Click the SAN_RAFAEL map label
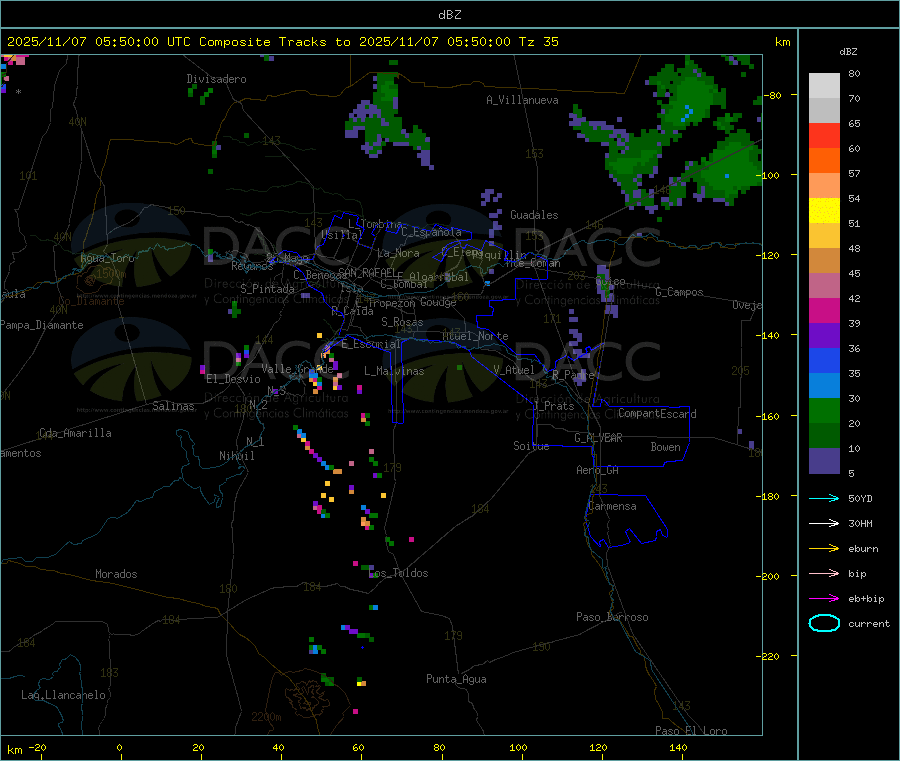900x761 pixels. pos(367,272)
